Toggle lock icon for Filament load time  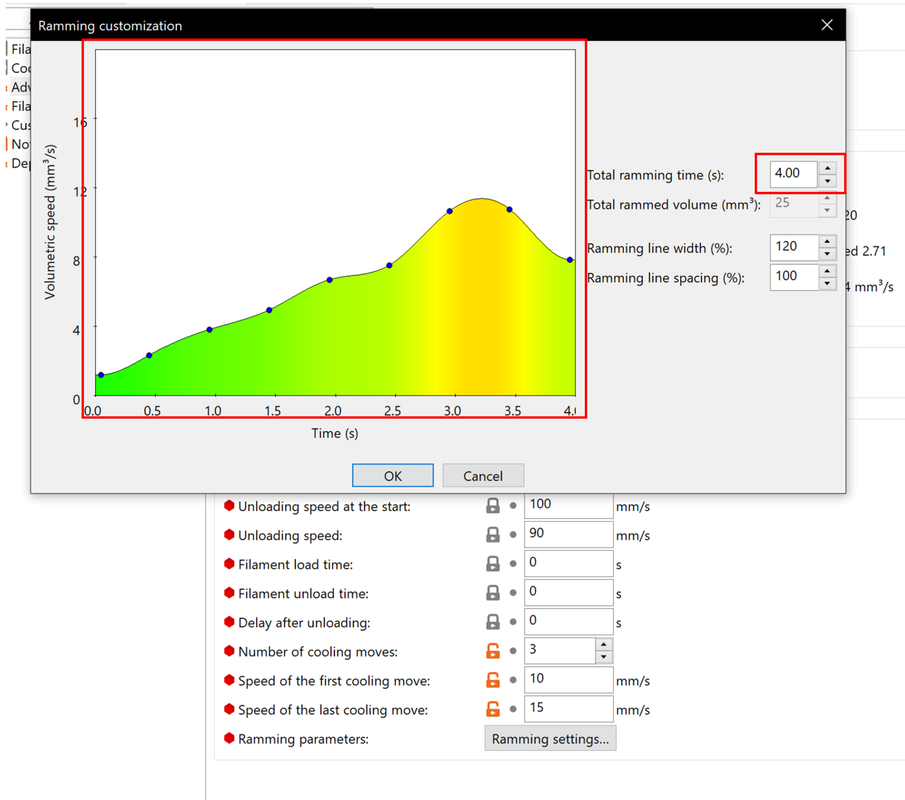coord(493,564)
